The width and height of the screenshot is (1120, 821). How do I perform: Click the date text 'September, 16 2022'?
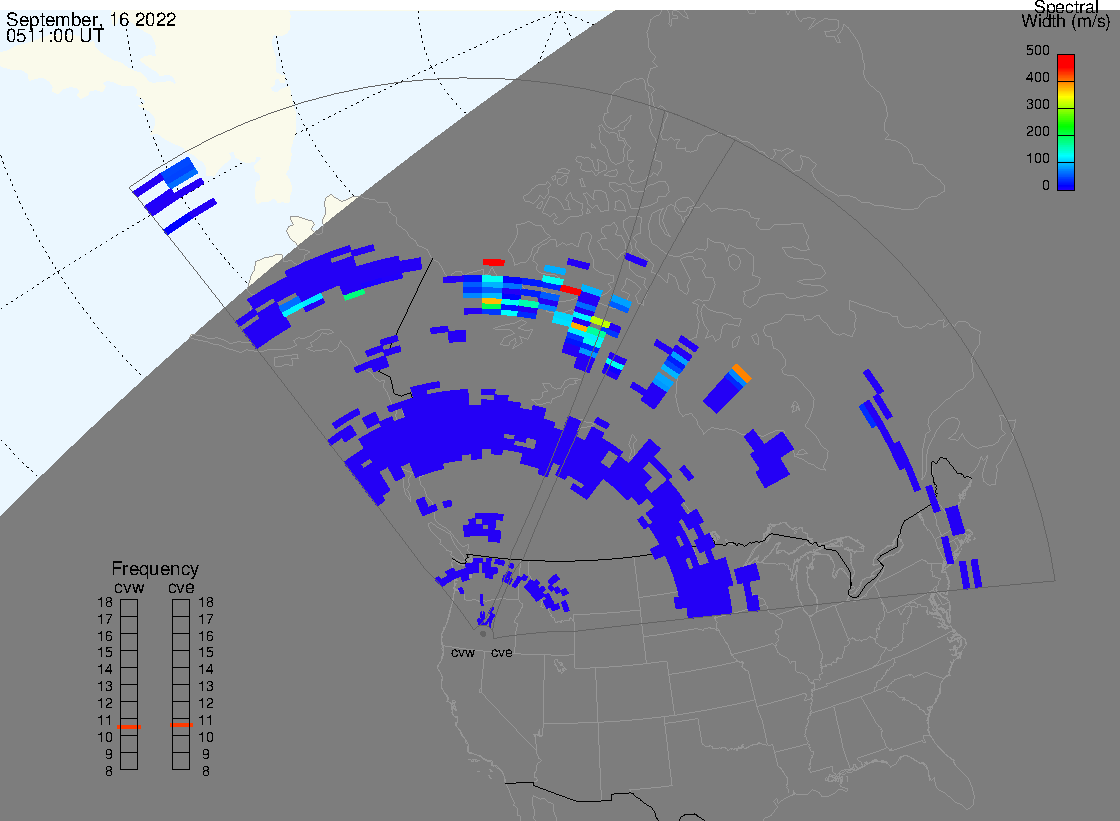(91, 19)
